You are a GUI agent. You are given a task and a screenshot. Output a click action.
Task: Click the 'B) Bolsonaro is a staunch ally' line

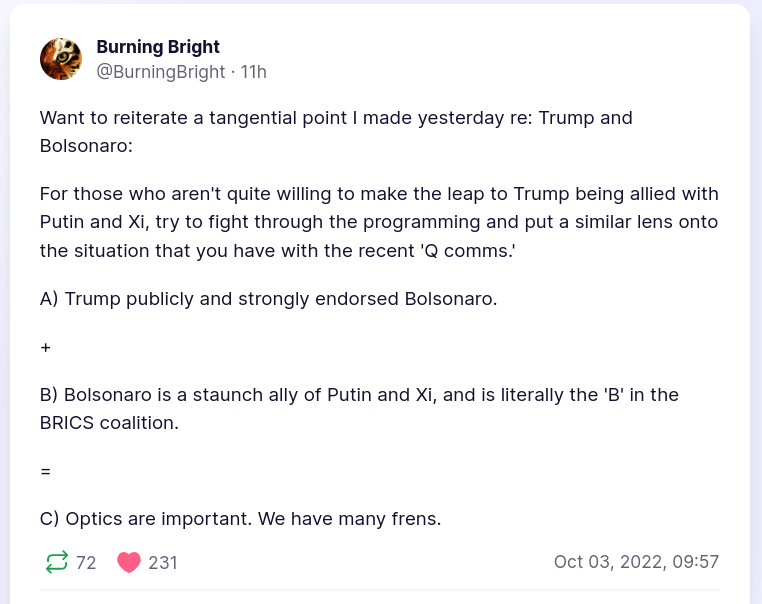[x=359, y=395]
